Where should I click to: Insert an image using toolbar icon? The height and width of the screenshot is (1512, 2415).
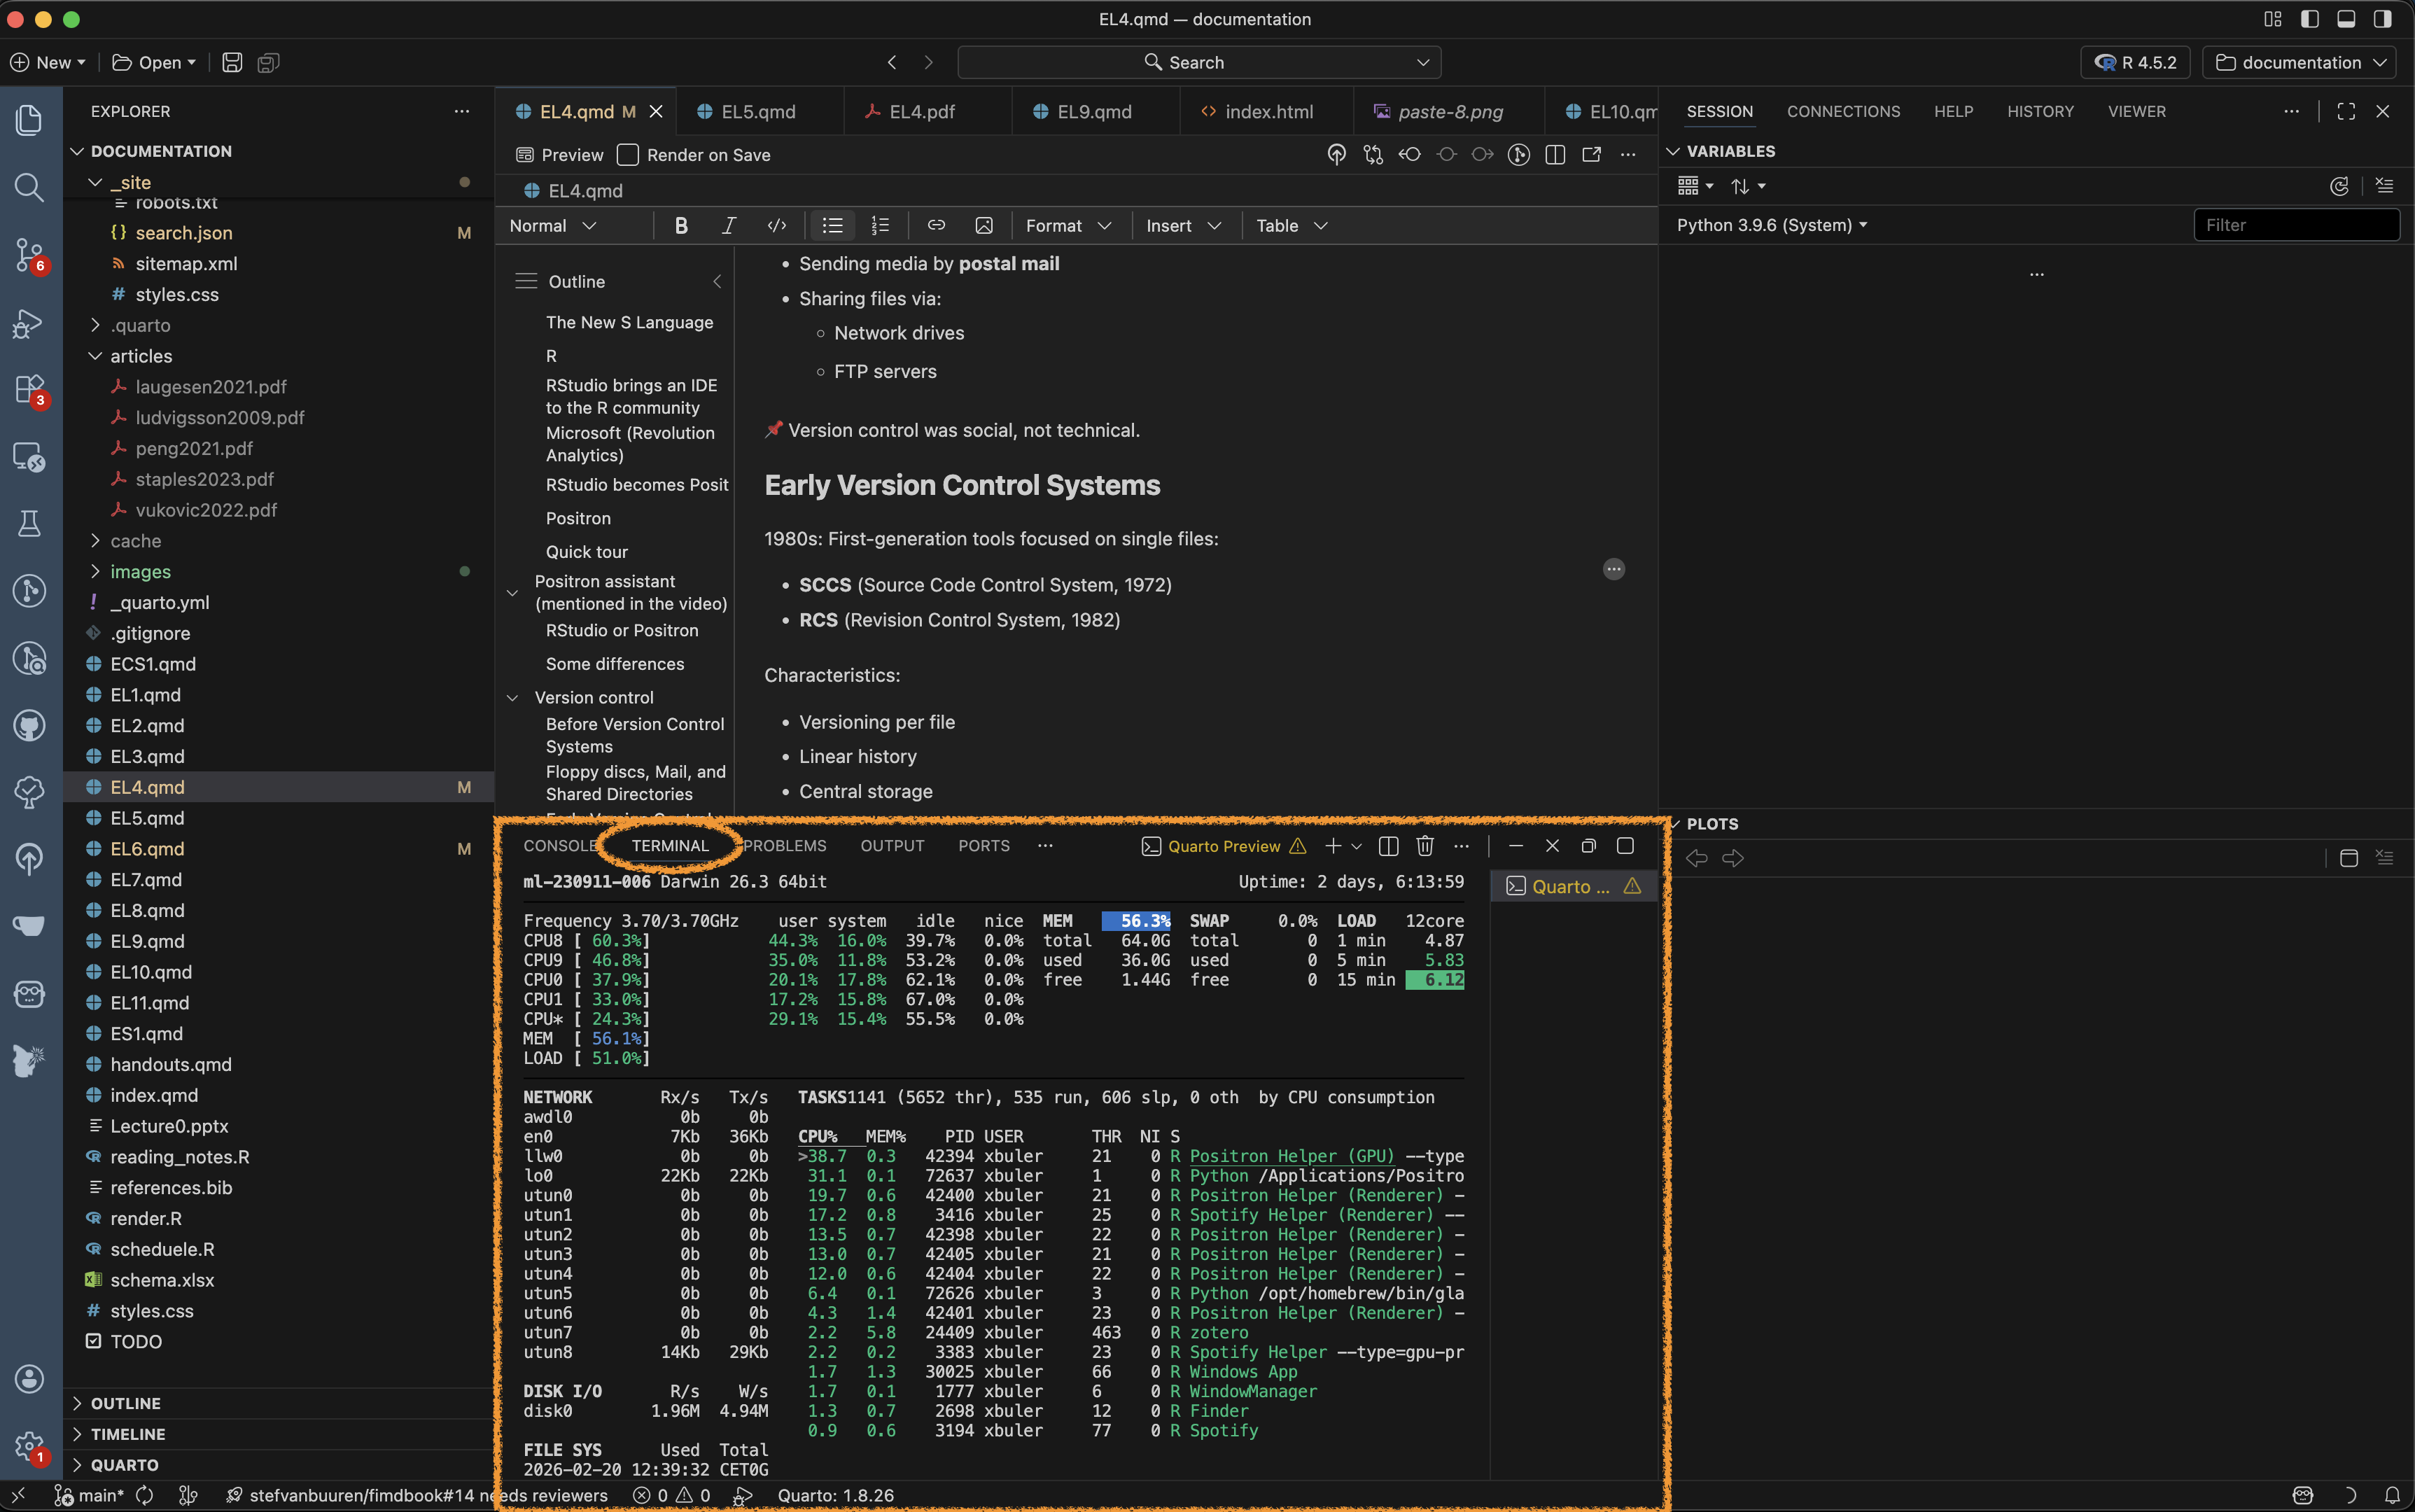click(x=984, y=226)
